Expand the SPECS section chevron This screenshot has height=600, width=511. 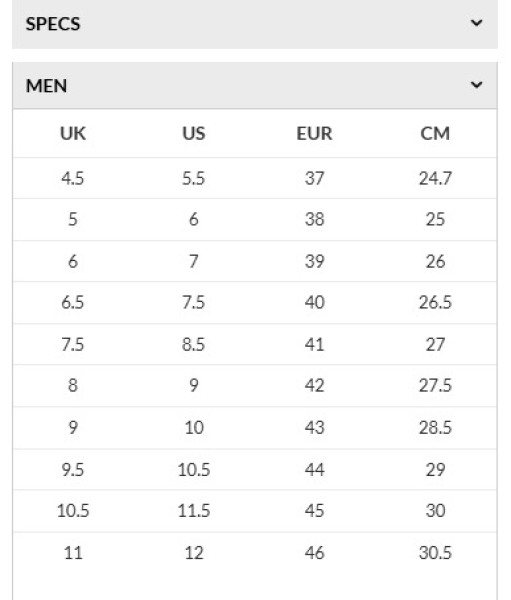click(476, 23)
